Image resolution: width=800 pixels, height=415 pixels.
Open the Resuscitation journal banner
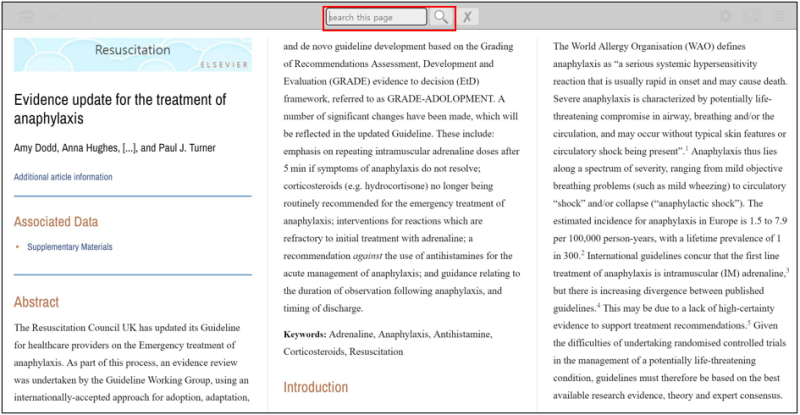point(133,55)
